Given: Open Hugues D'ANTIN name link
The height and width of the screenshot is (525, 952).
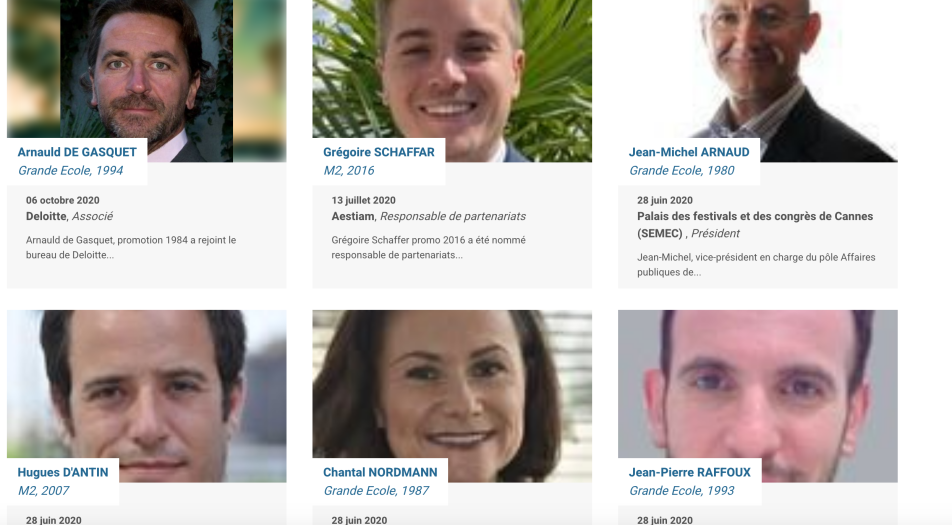Looking at the screenshot, I should tap(63, 472).
